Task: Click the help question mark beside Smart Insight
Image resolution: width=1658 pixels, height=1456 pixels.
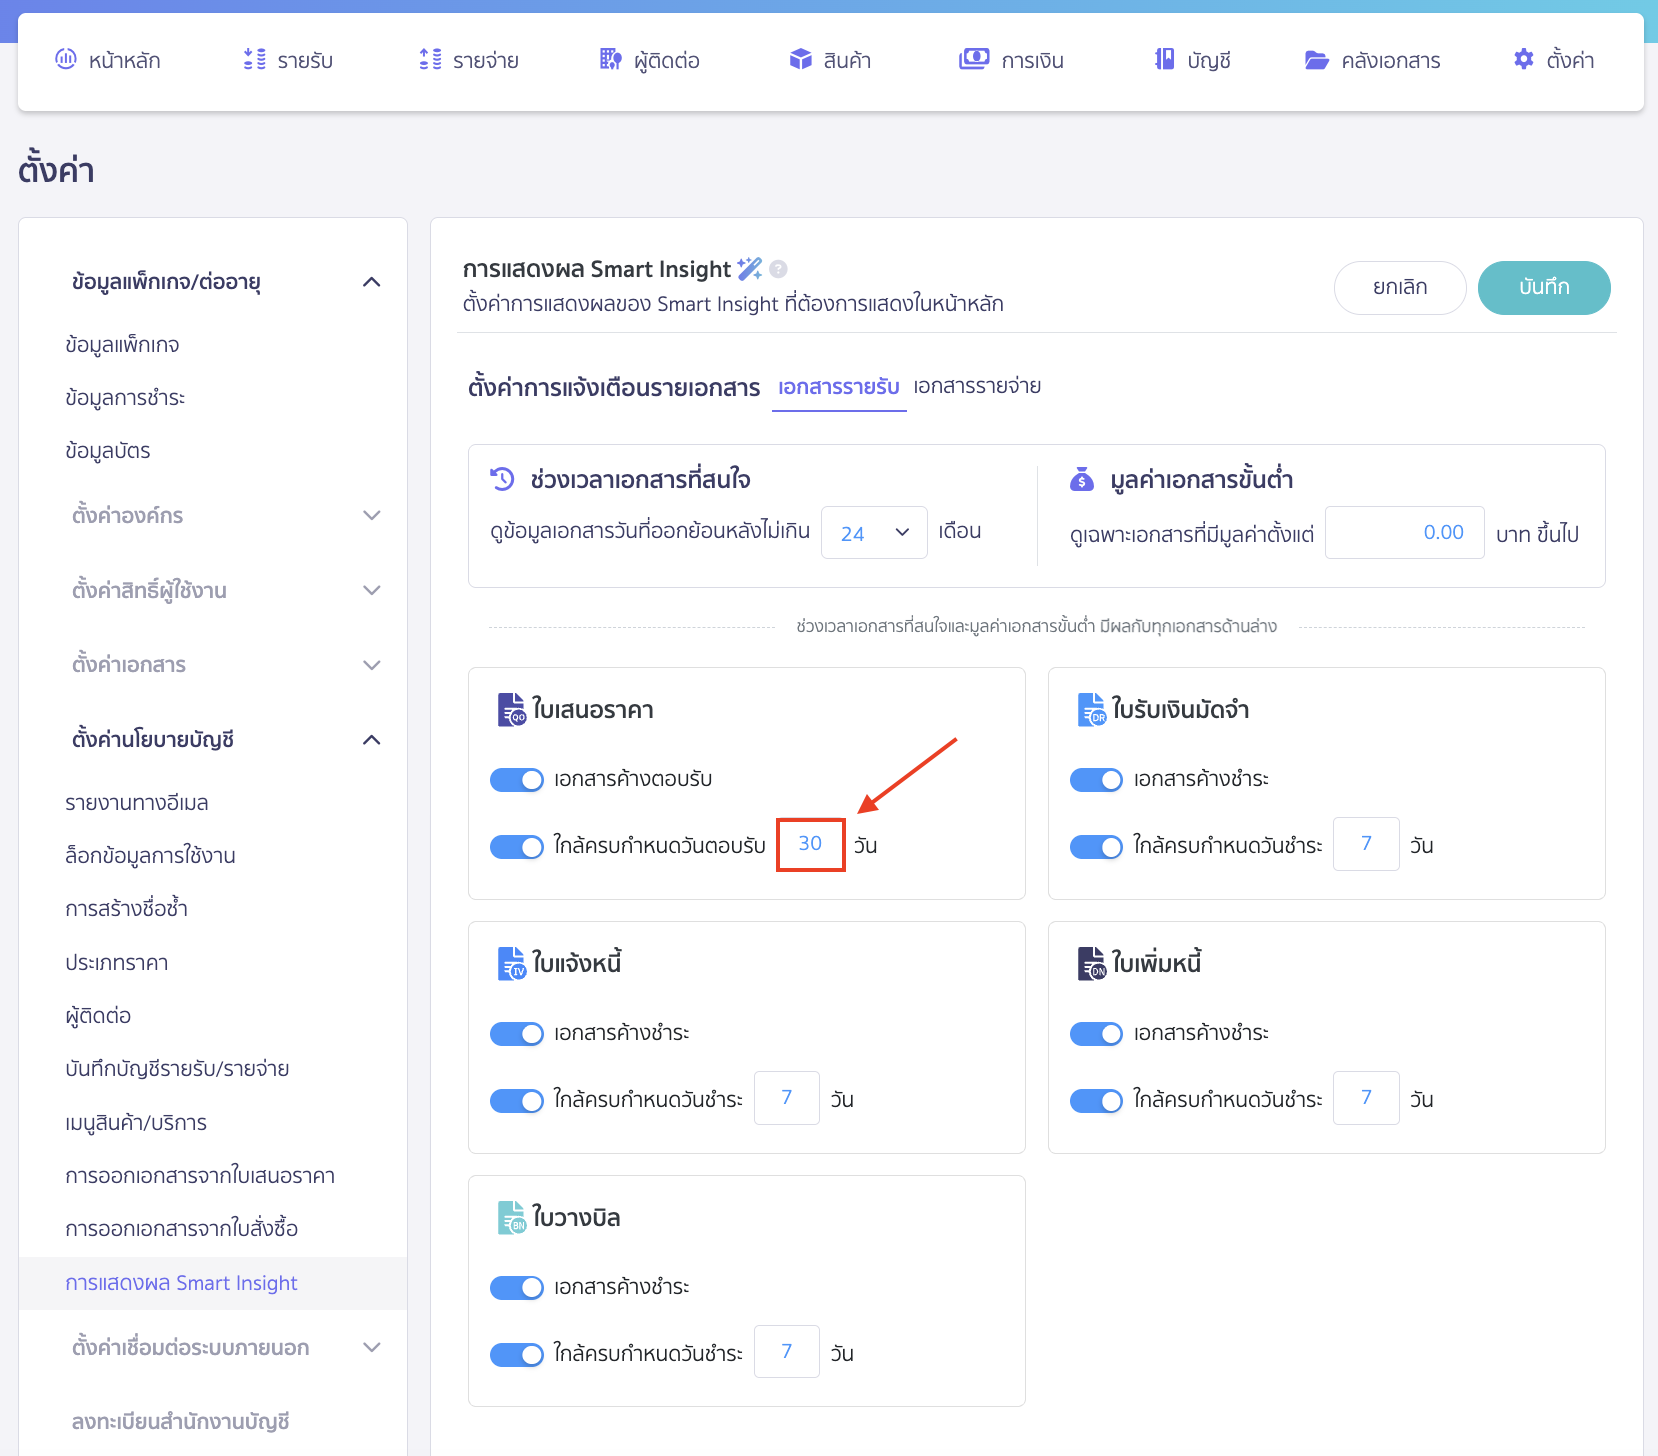Action: [779, 269]
